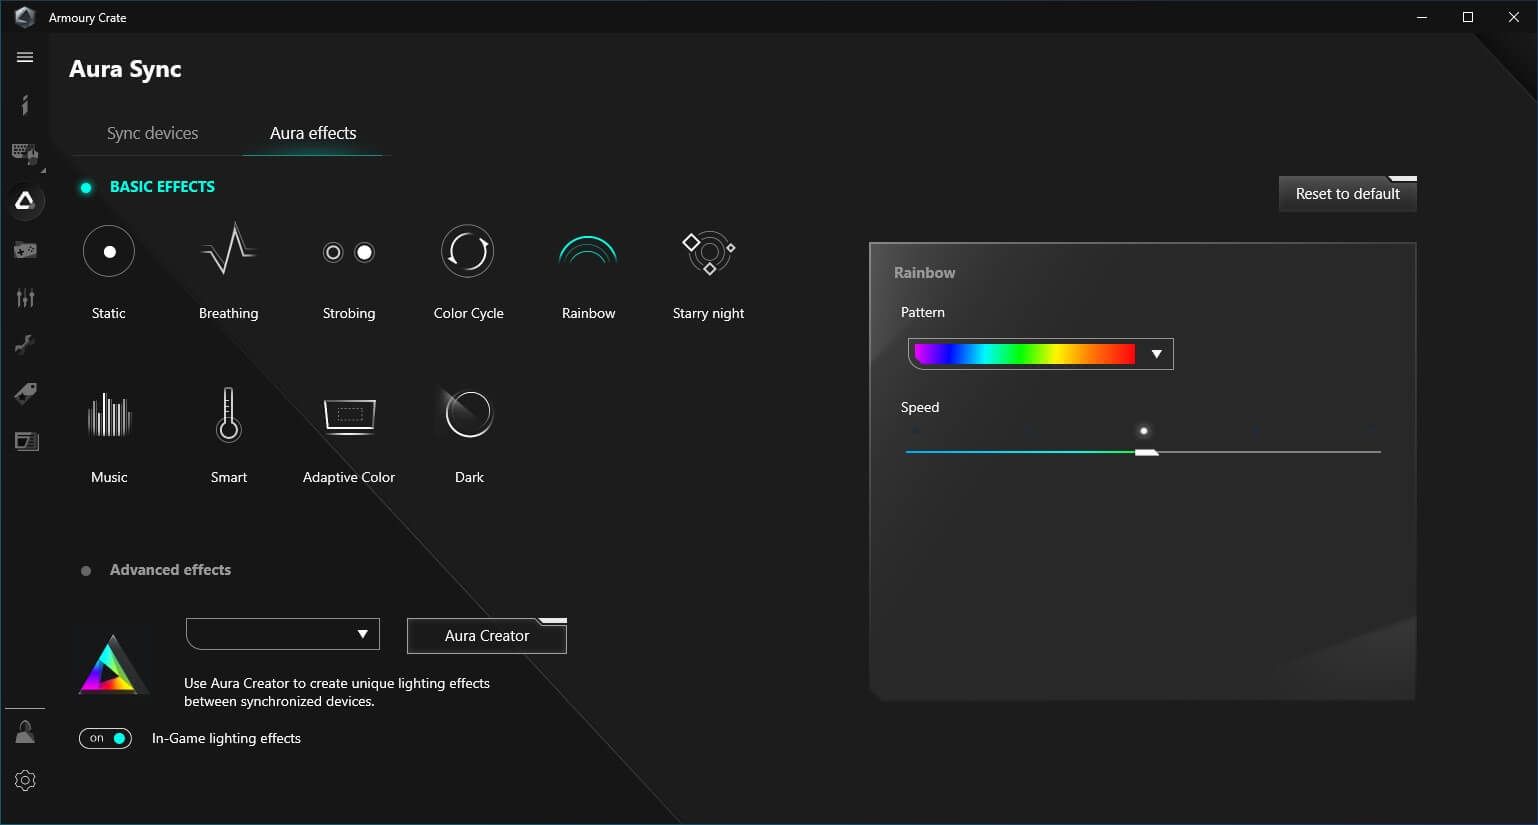Select the Static lighting effect icon
The width and height of the screenshot is (1538, 825).
(x=108, y=251)
